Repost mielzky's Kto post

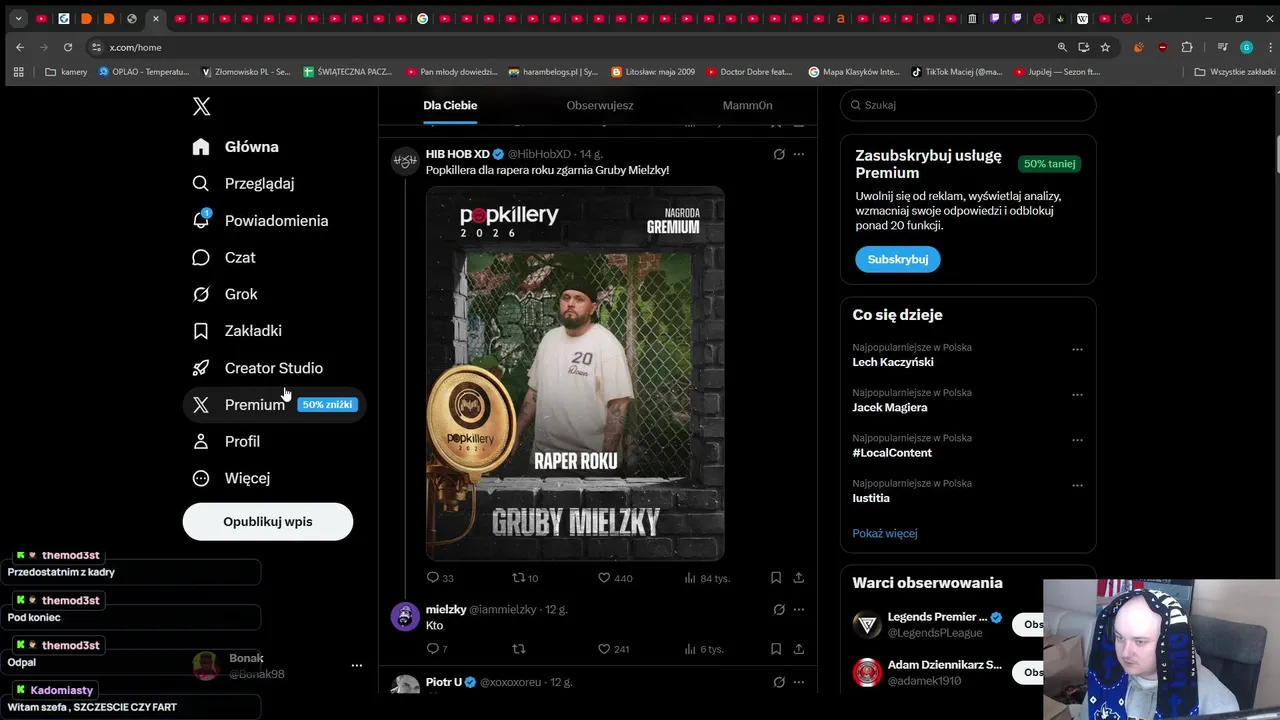click(x=518, y=649)
